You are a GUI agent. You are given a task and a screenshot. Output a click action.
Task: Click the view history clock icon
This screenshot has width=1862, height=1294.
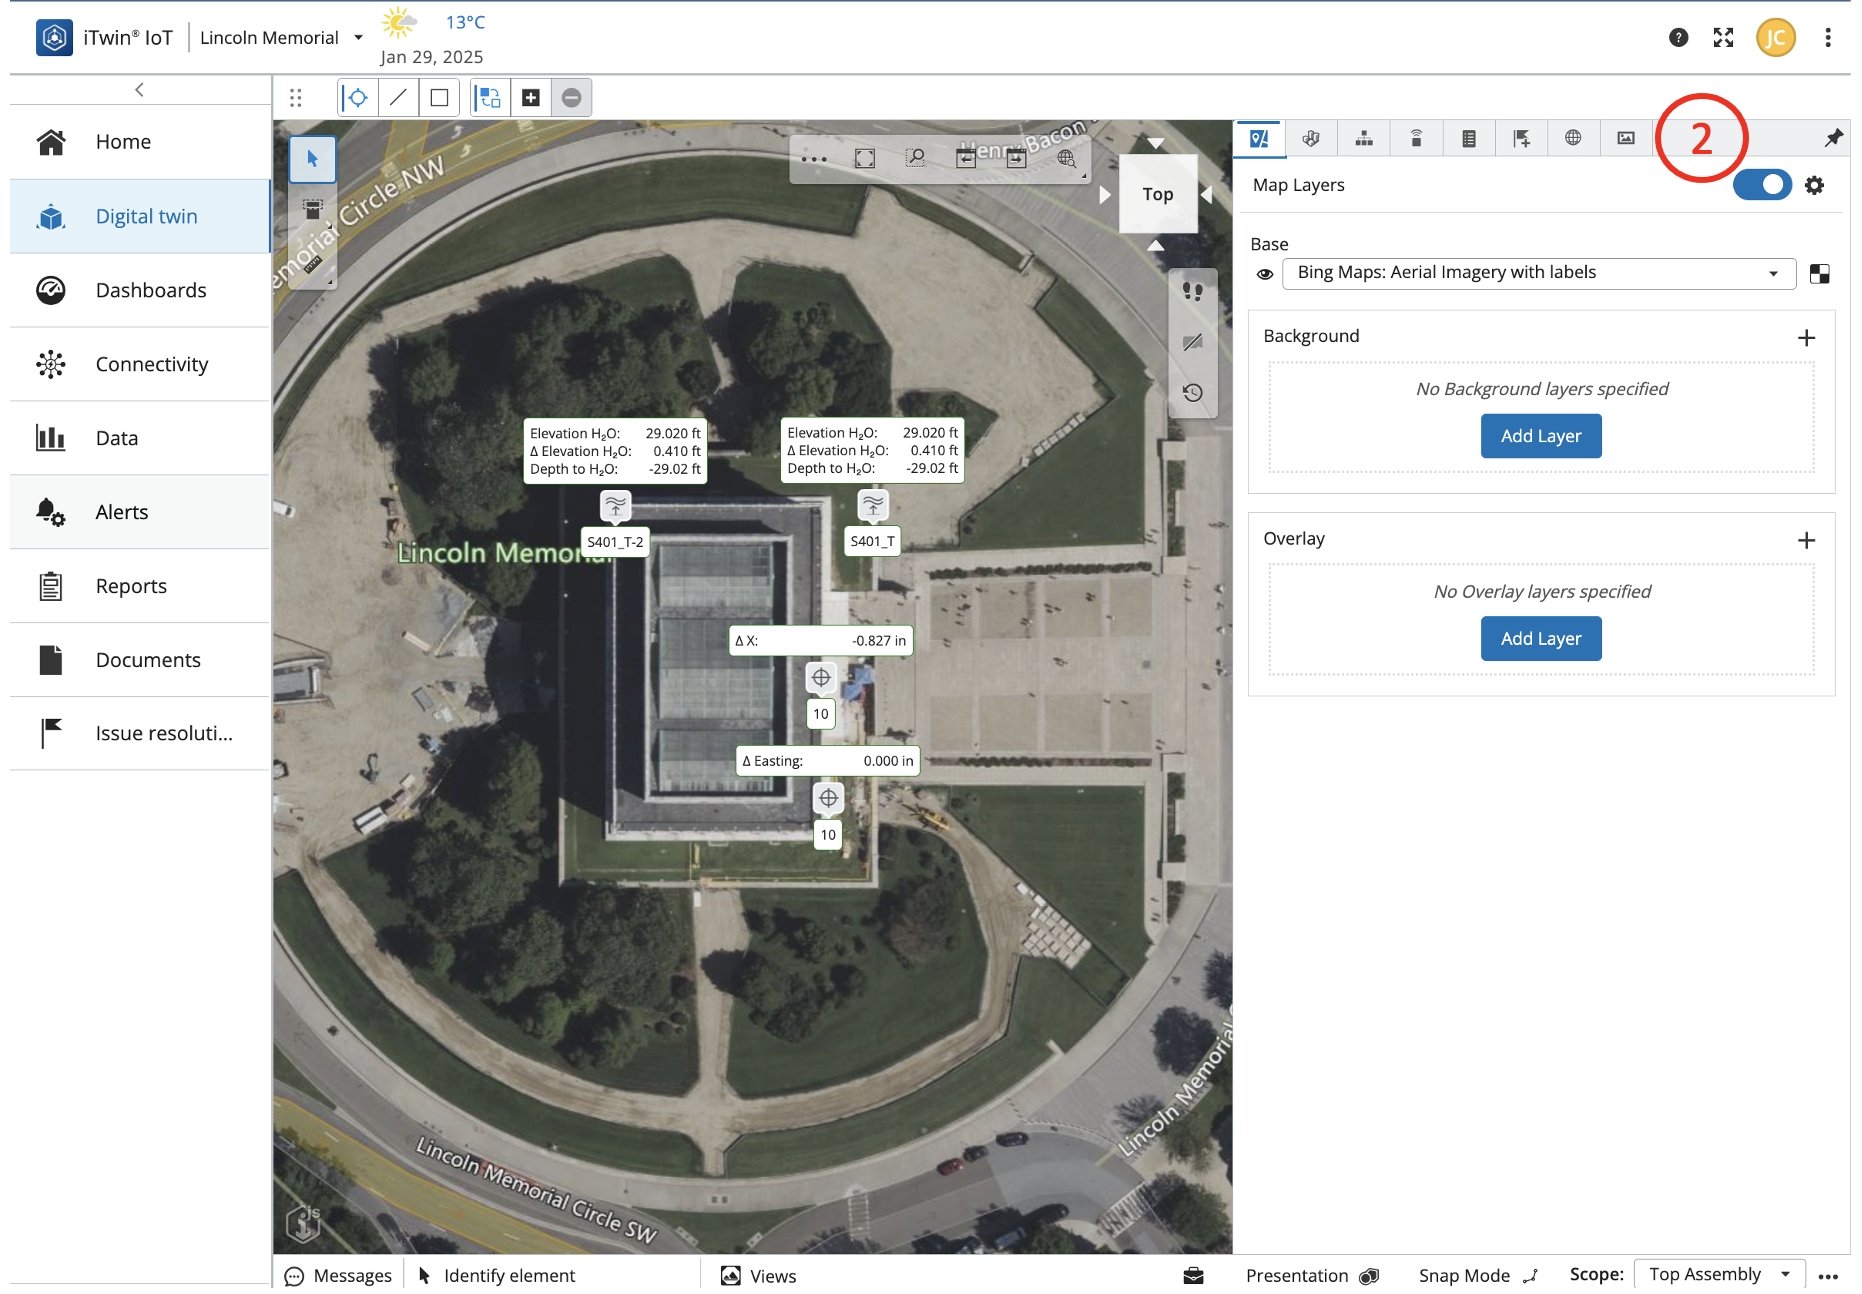point(1192,393)
